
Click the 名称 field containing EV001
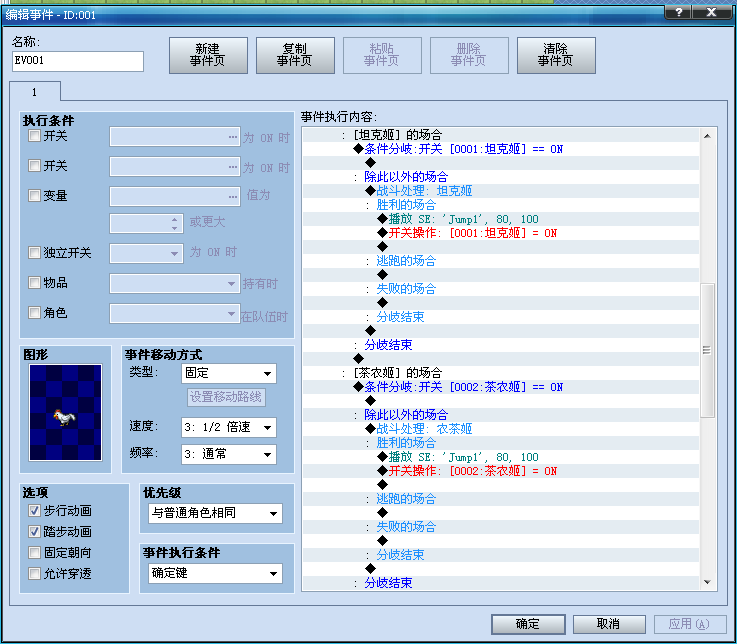click(78, 61)
